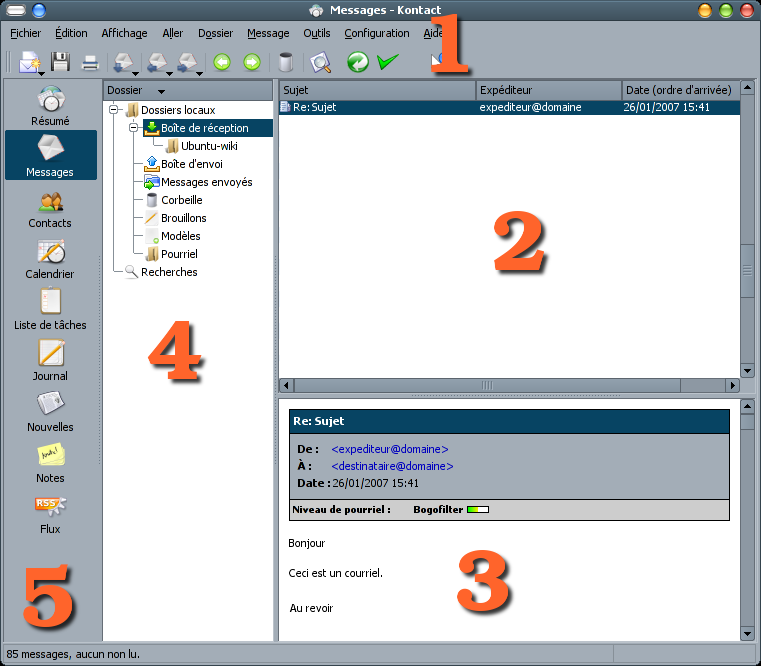Open Contacts from the sidebar
Image resolution: width=761 pixels, height=666 pixels.
(50, 210)
